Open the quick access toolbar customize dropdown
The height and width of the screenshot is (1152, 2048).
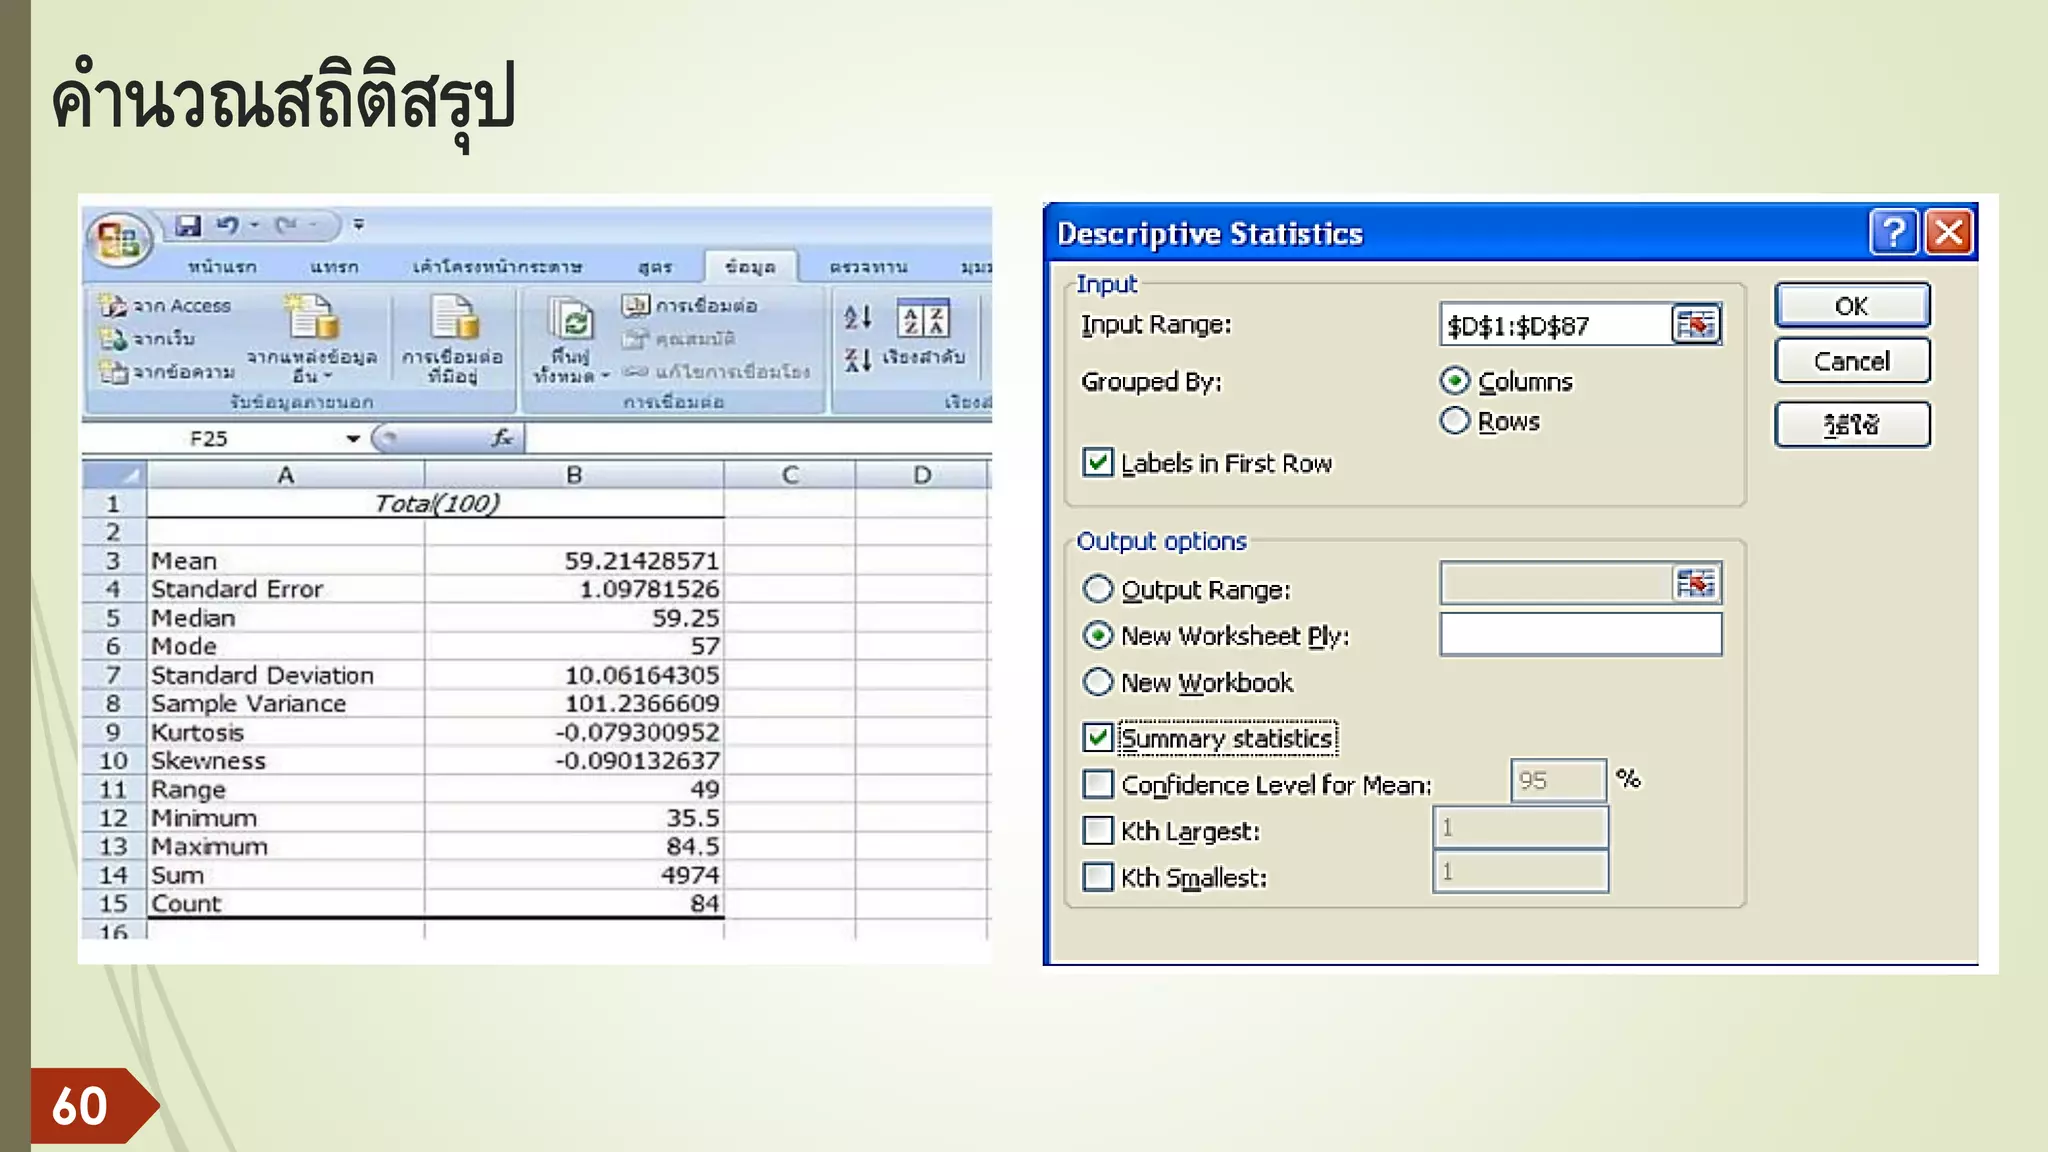coord(359,226)
